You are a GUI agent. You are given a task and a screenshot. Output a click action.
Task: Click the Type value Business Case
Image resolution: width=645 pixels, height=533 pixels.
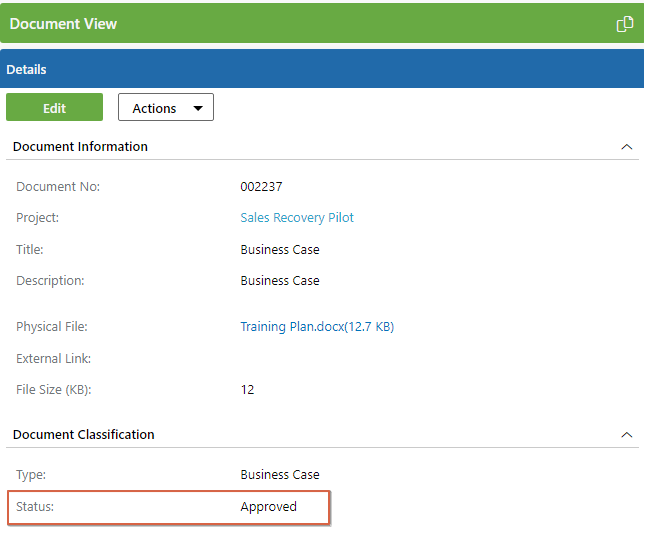click(x=280, y=475)
